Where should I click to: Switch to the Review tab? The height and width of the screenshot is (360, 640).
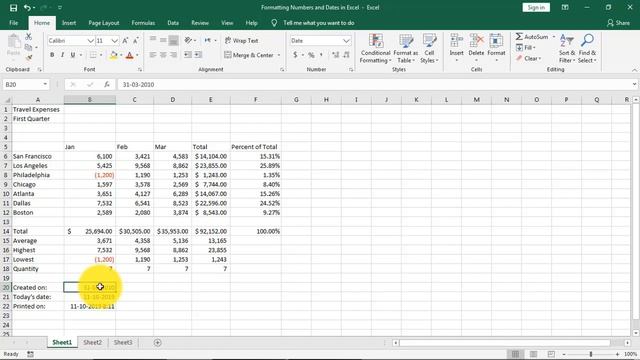coord(200,23)
